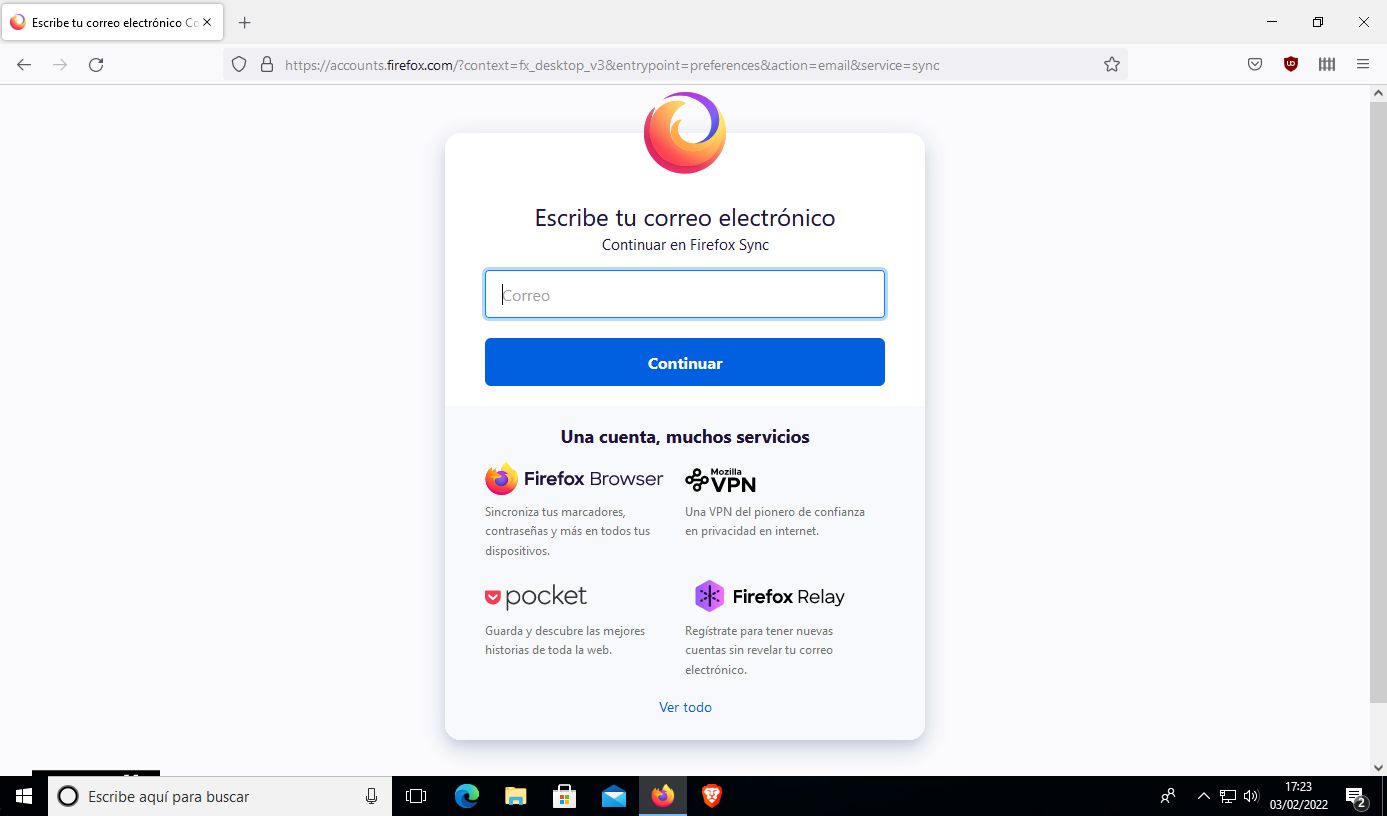Viewport: 1387px width, 816px height.
Task: Click the Firefox Relay logo
Action: pos(770,596)
